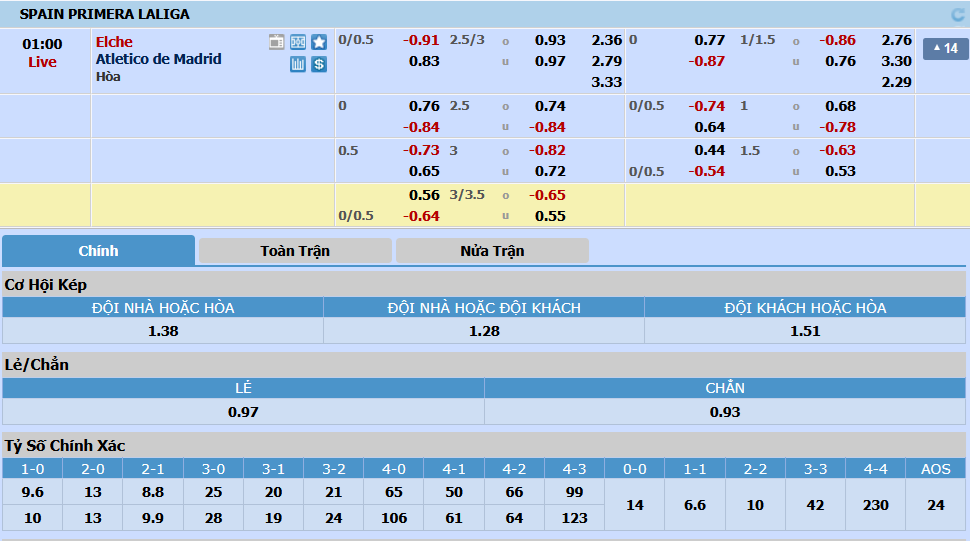Click the dollar sign icon
The width and height of the screenshot is (970, 541).
tap(319, 64)
